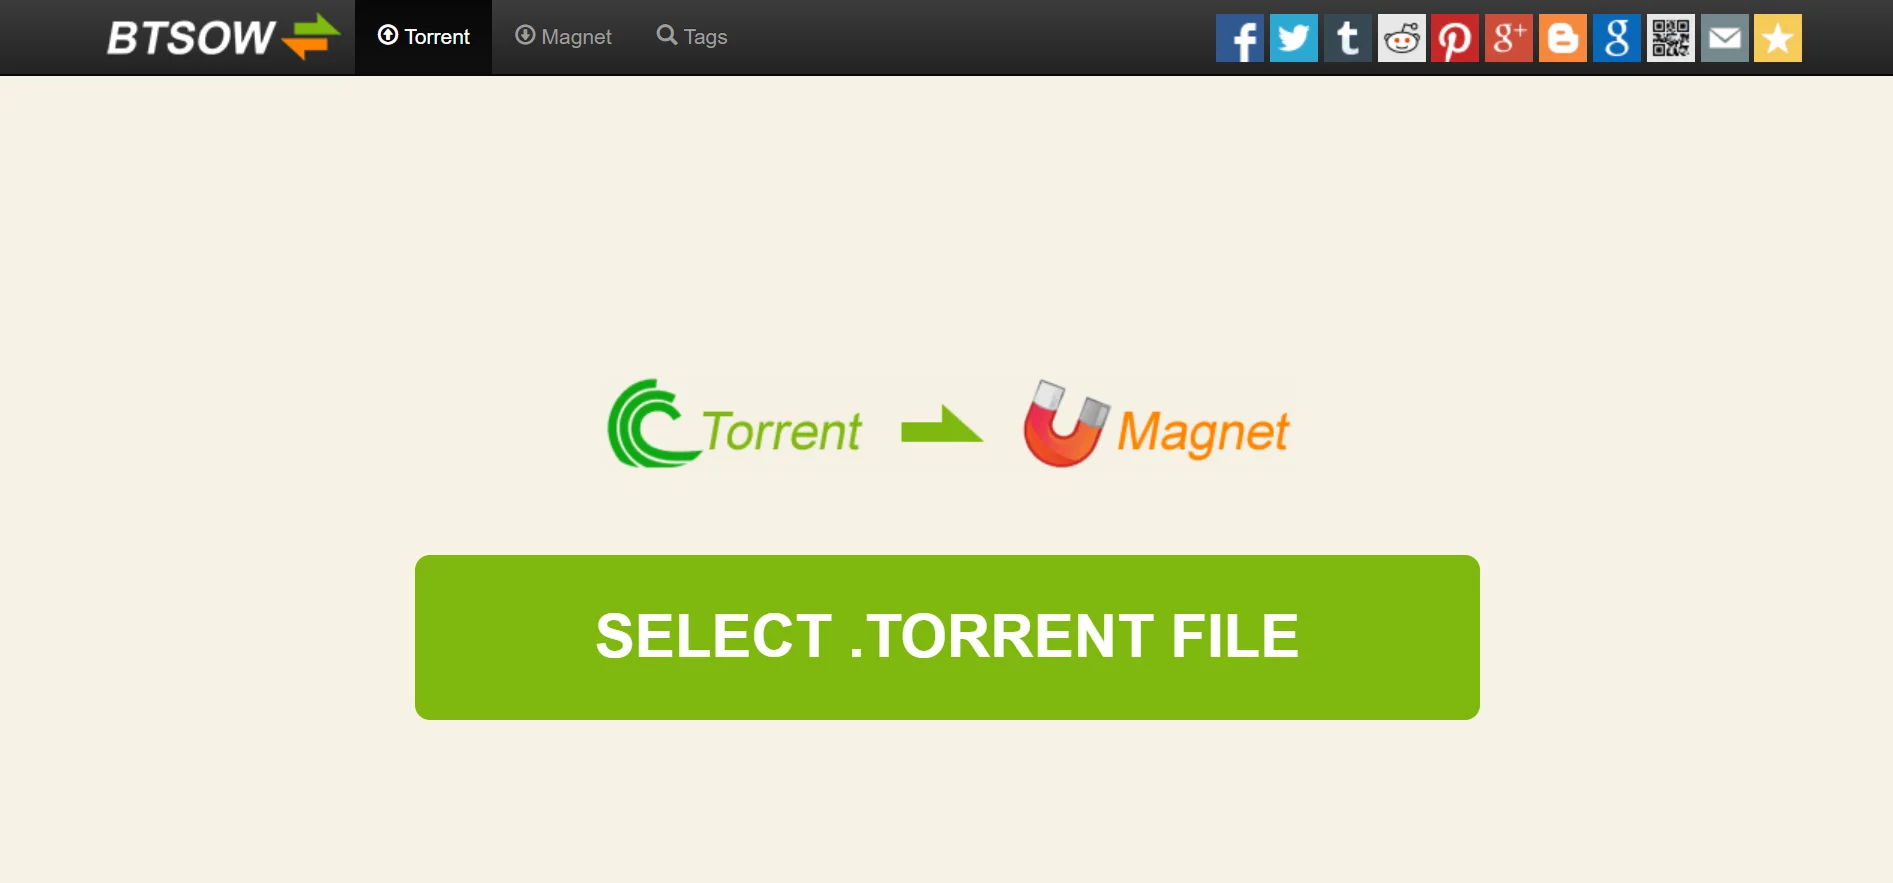Screen dimensions: 1893x883
Task: Share using red Google+ icon
Action: click(x=1509, y=38)
